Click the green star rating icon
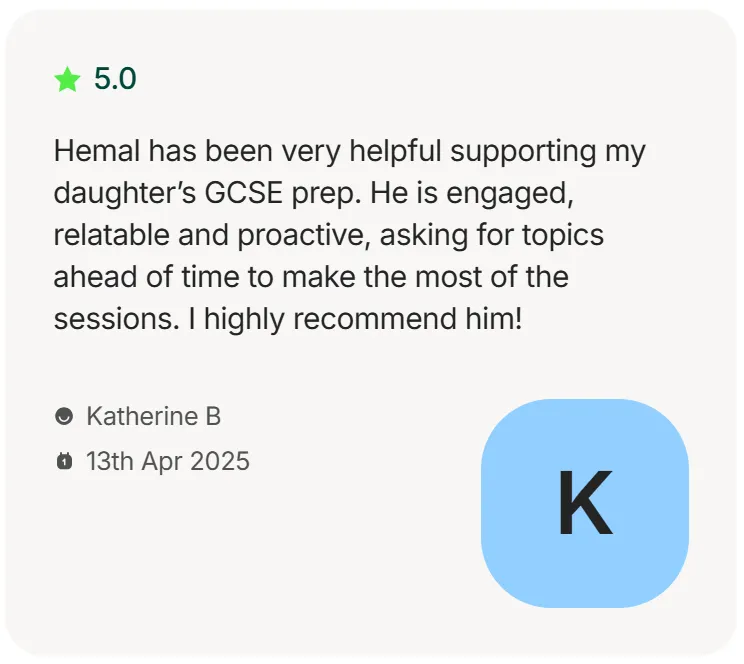The height and width of the screenshot is (664, 744). (x=67, y=79)
